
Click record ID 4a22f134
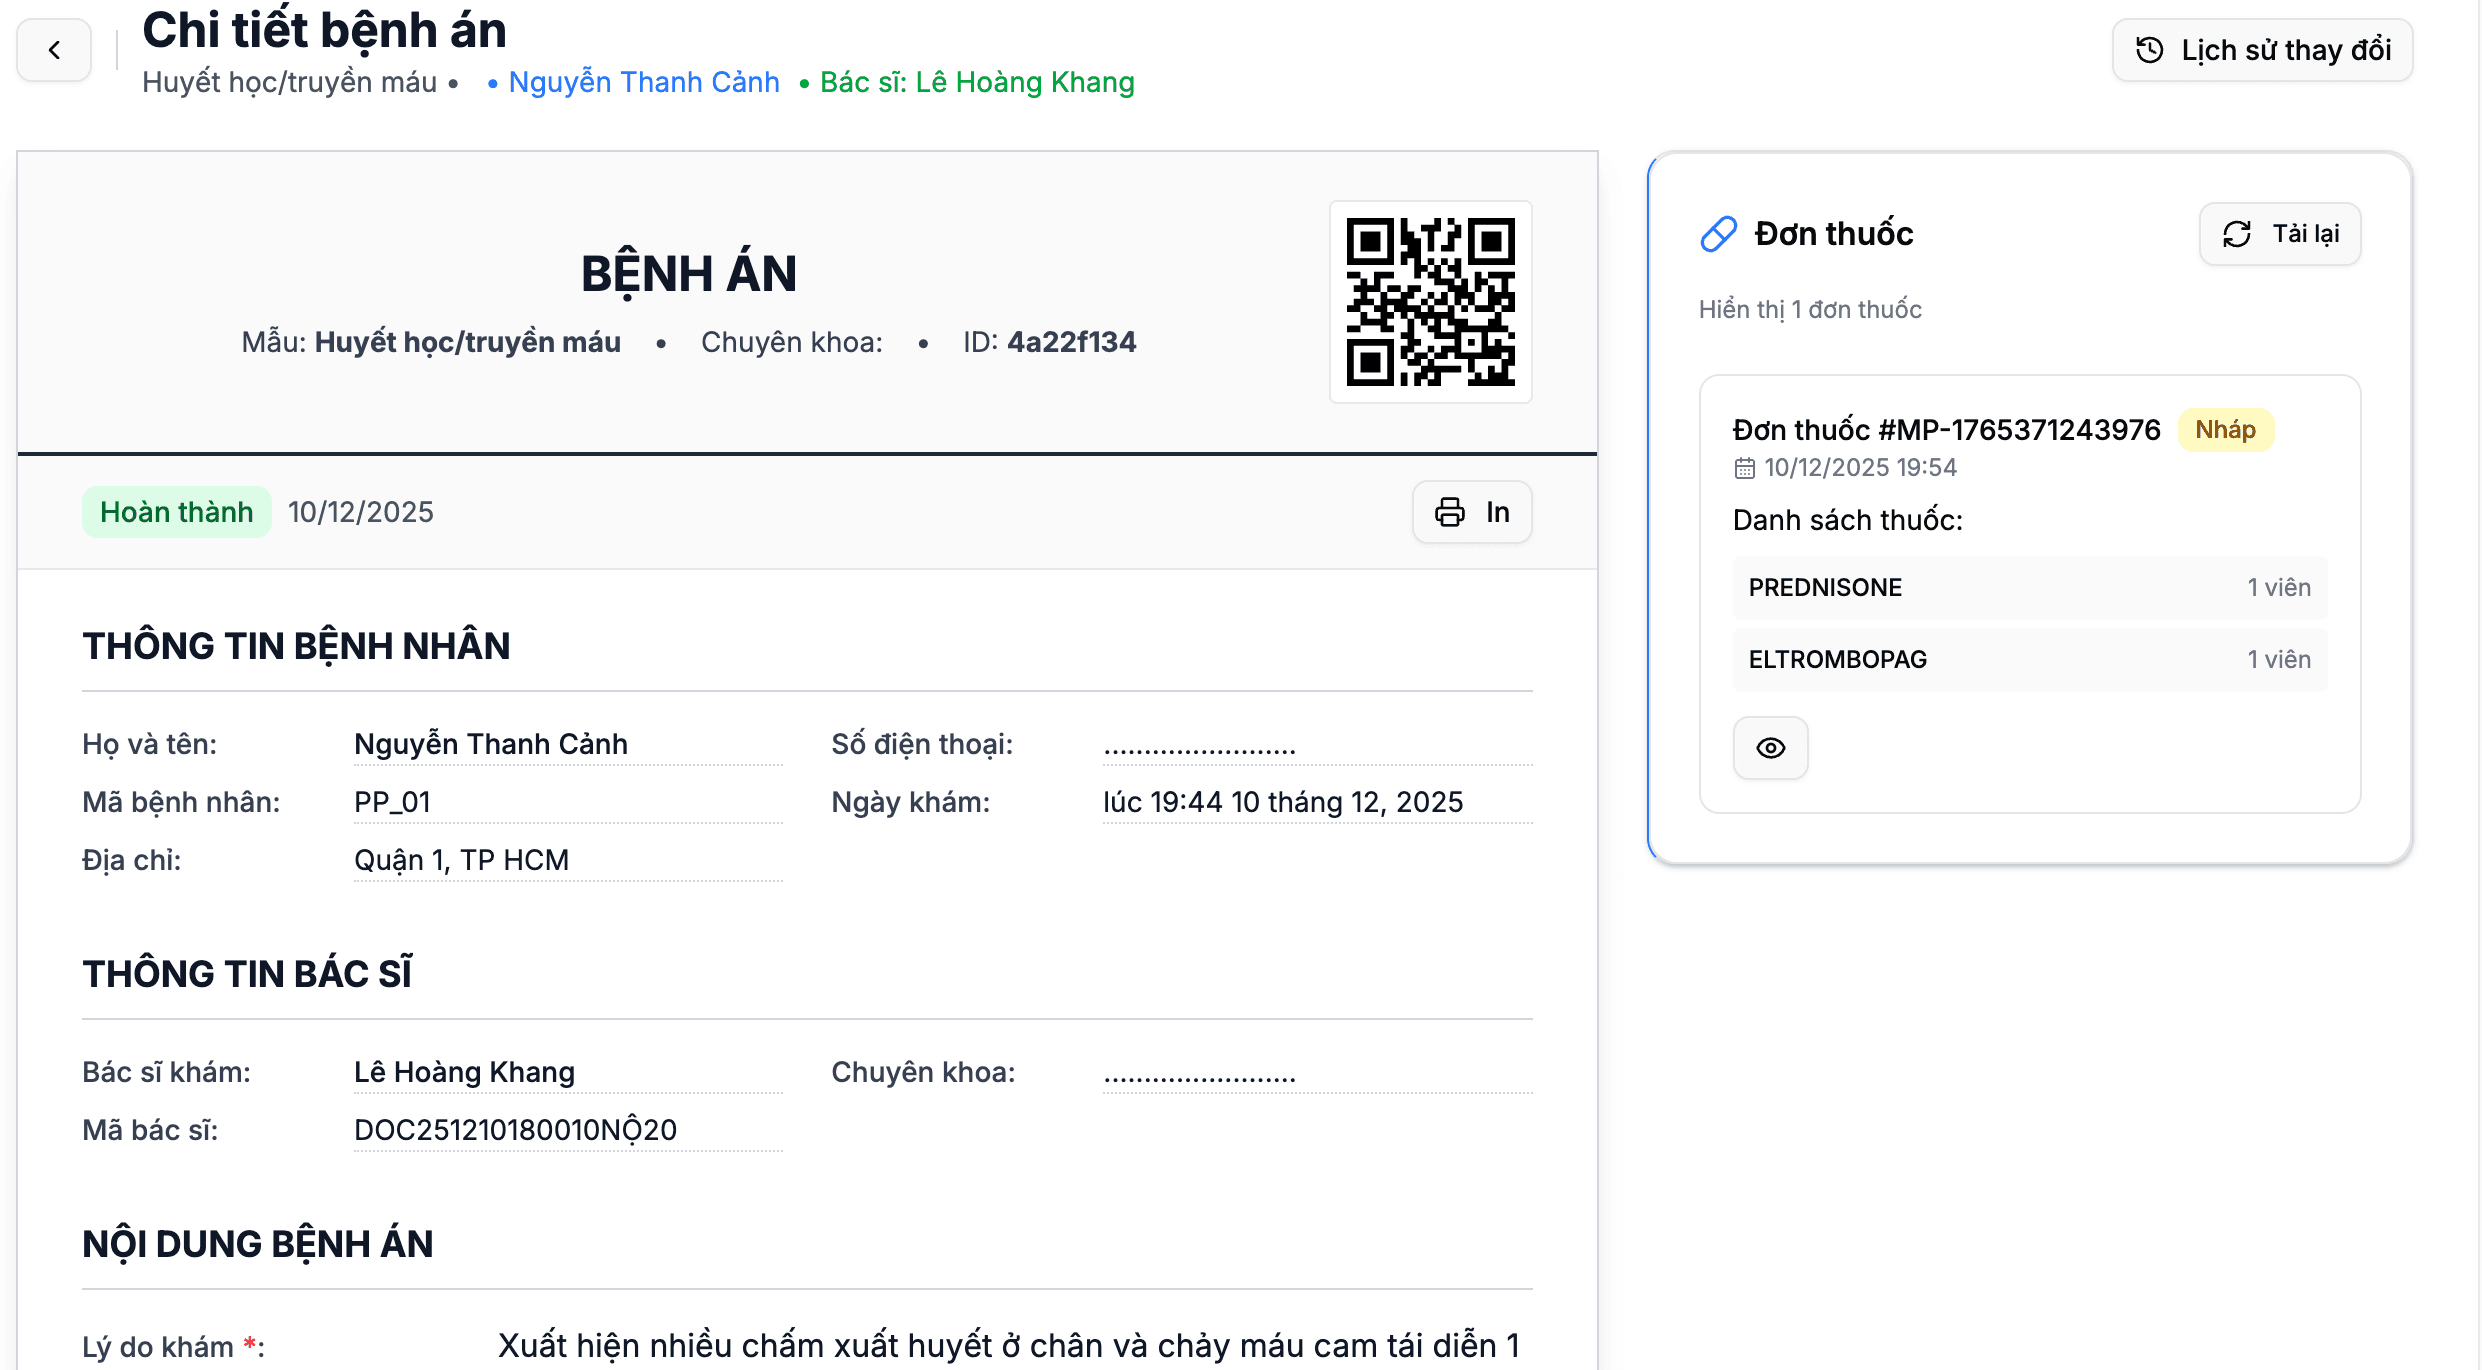click(x=1071, y=342)
